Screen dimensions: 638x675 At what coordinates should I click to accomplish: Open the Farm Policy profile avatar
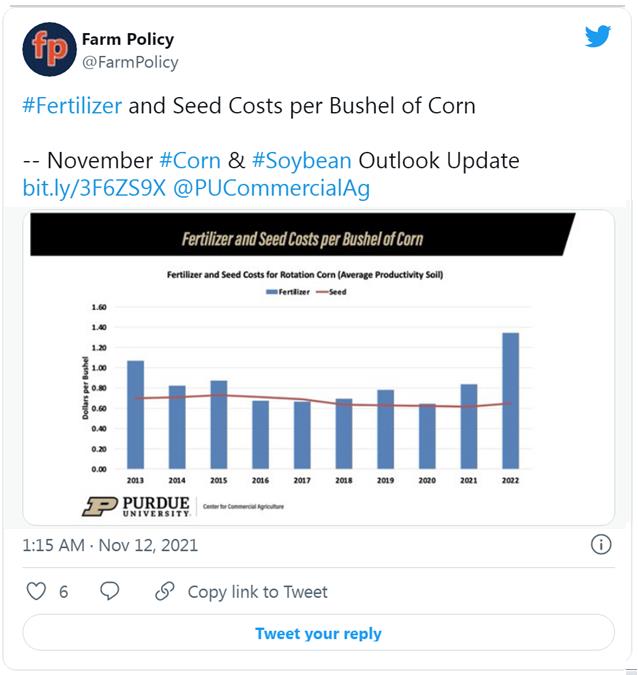point(50,50)
